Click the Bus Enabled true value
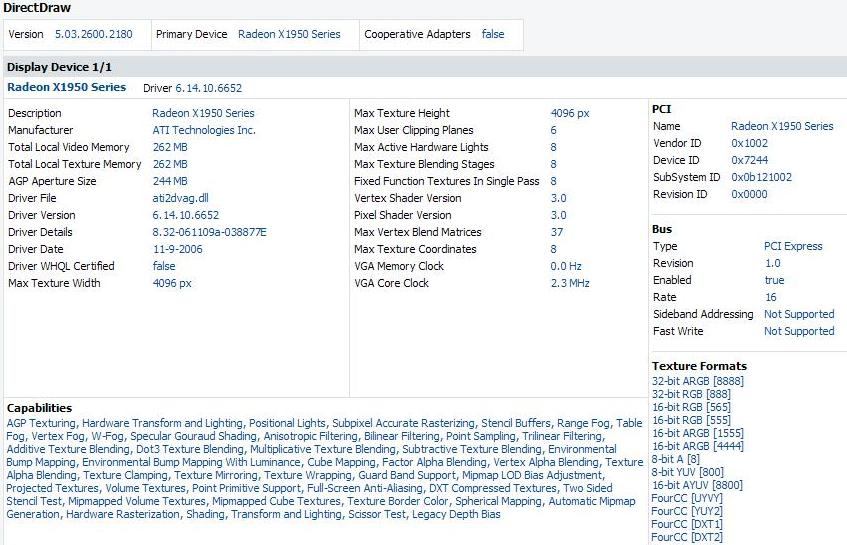Screen dimensions: 847x545 (774, 280)
